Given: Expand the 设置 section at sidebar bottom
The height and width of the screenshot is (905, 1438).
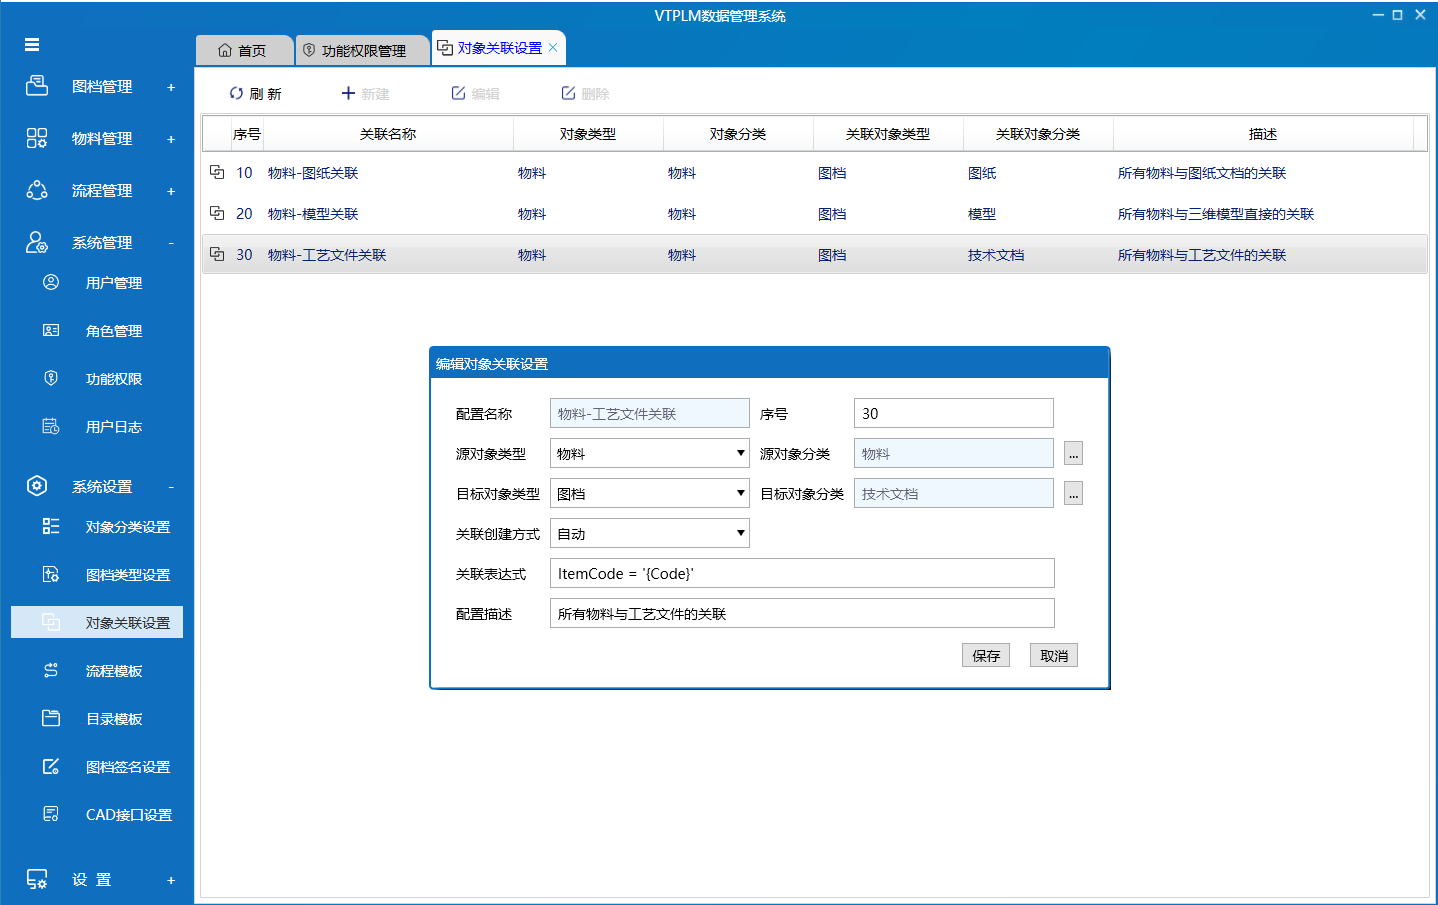Looking at the screenshot, I should [171, 880].
